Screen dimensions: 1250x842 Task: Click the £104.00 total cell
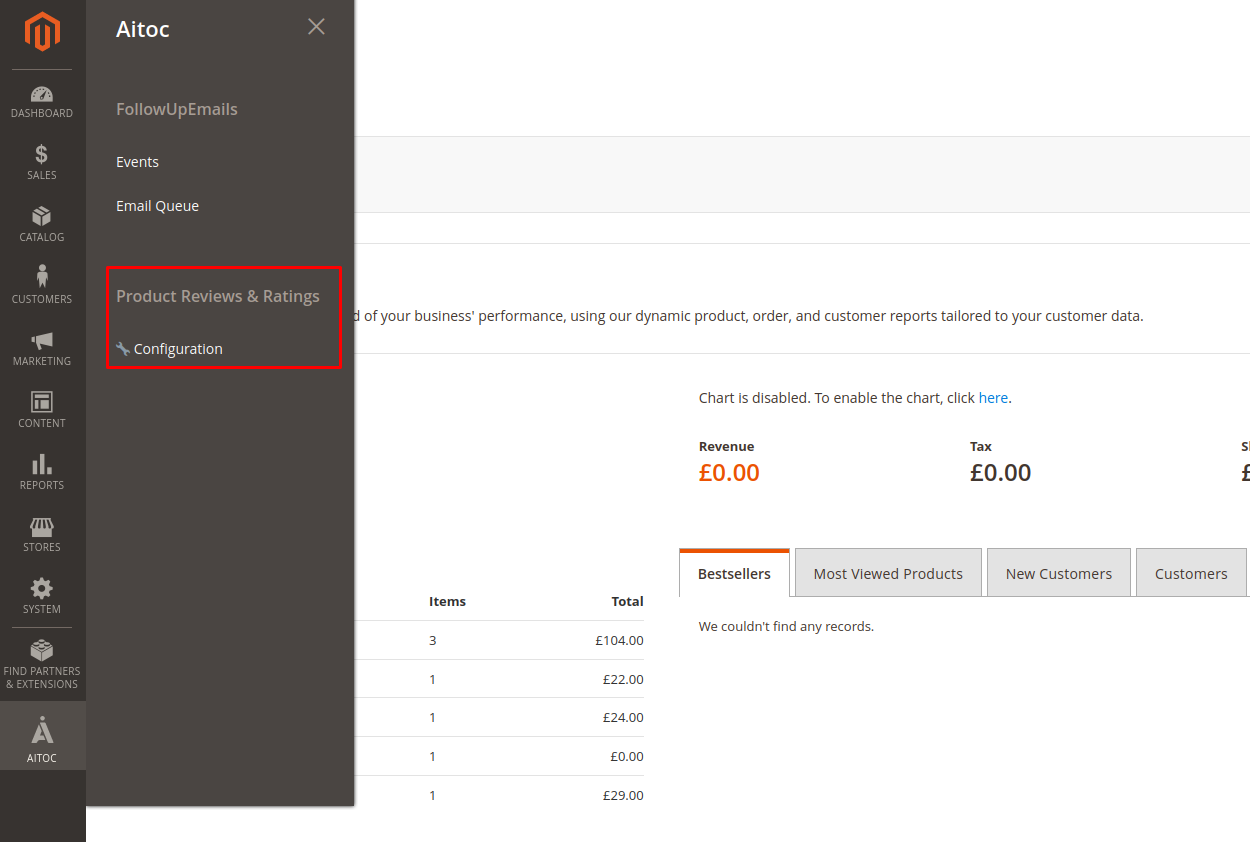619,640
